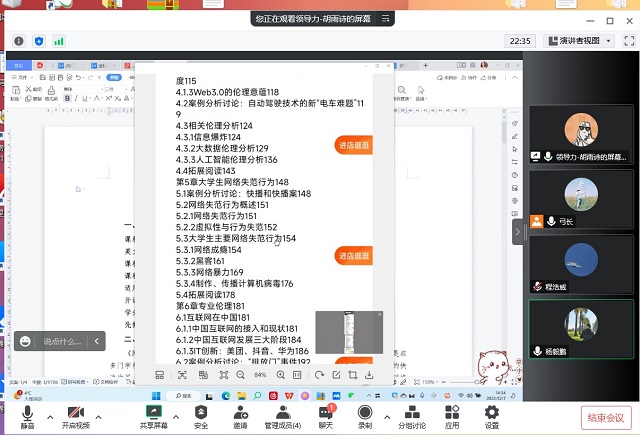This screenshot has height=435, width=640.
Task: Click the WPS format painter brush
Action: [51, 93]
